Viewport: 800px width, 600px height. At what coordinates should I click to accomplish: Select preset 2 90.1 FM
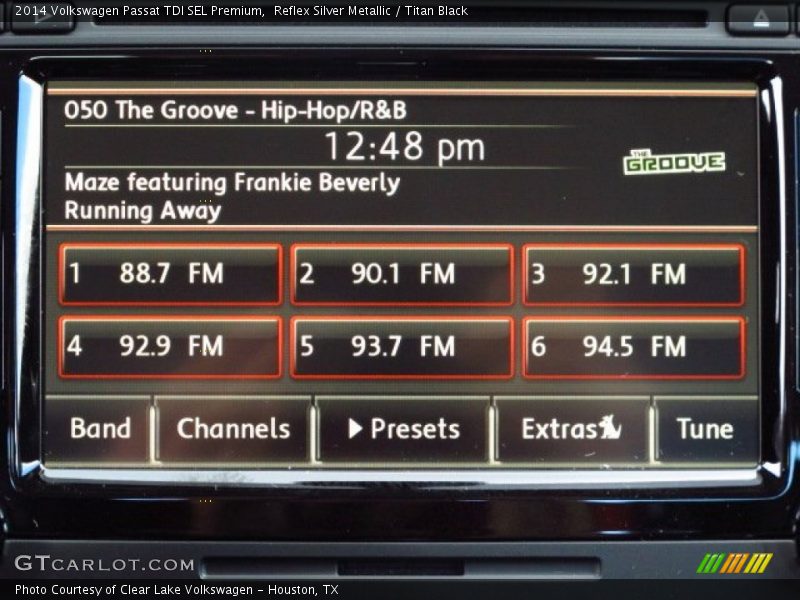click(x=402, y=274)
